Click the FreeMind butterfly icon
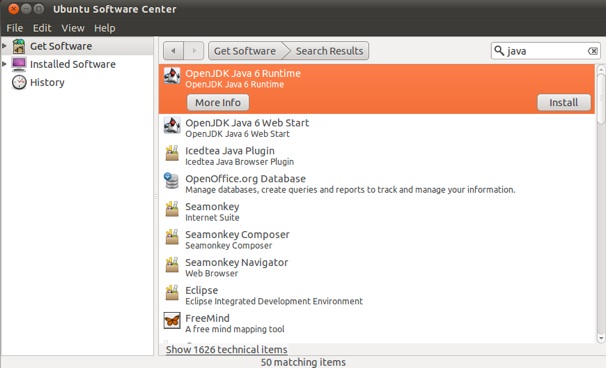The image size is (606, 368). 172,320
